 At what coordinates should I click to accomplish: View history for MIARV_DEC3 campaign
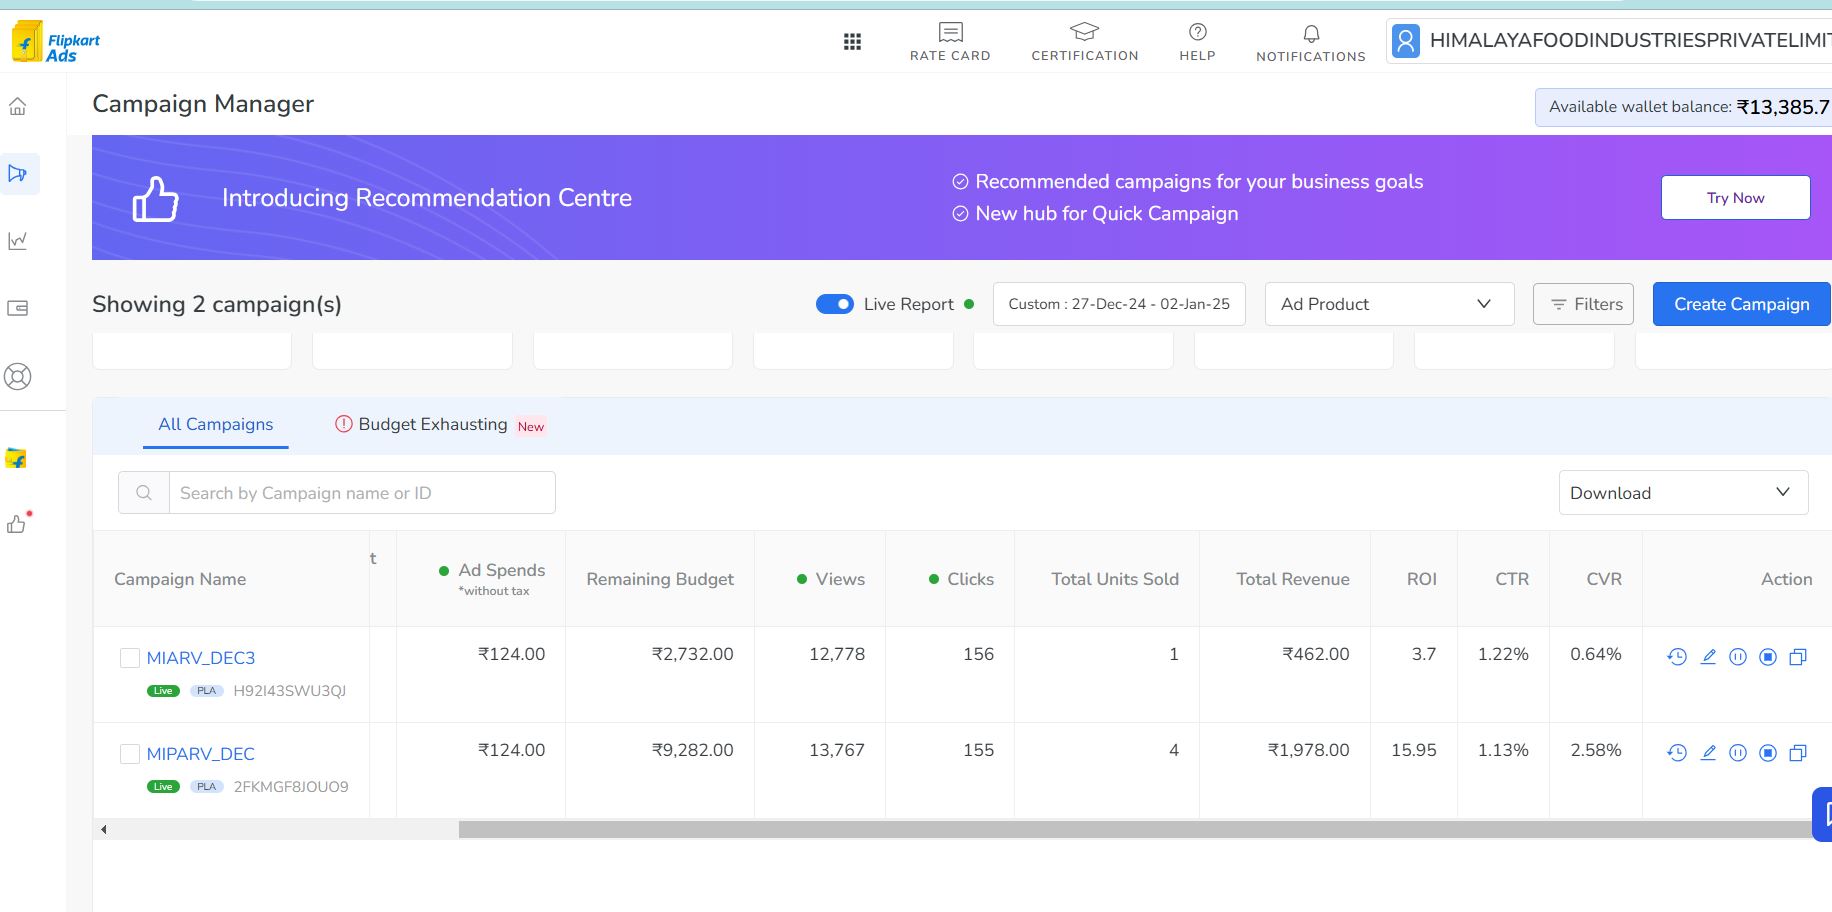1677,657
